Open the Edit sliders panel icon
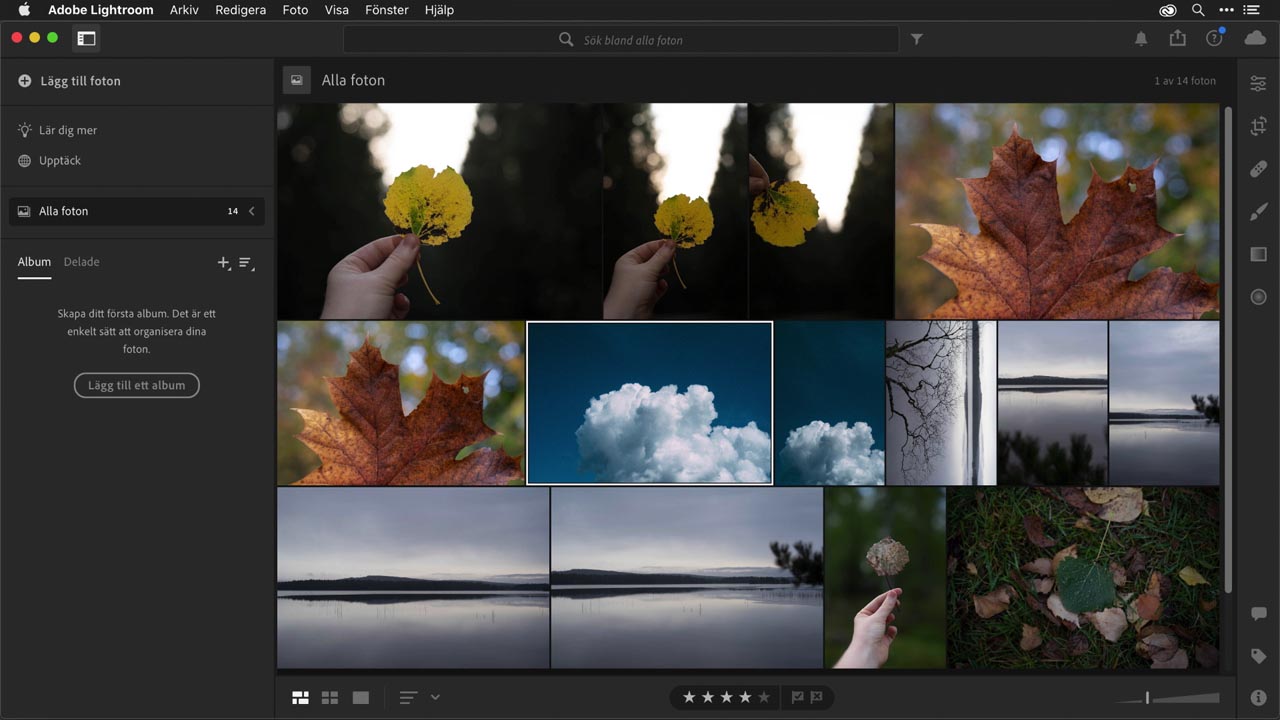1280x720 pixels. click(1258, 84)
